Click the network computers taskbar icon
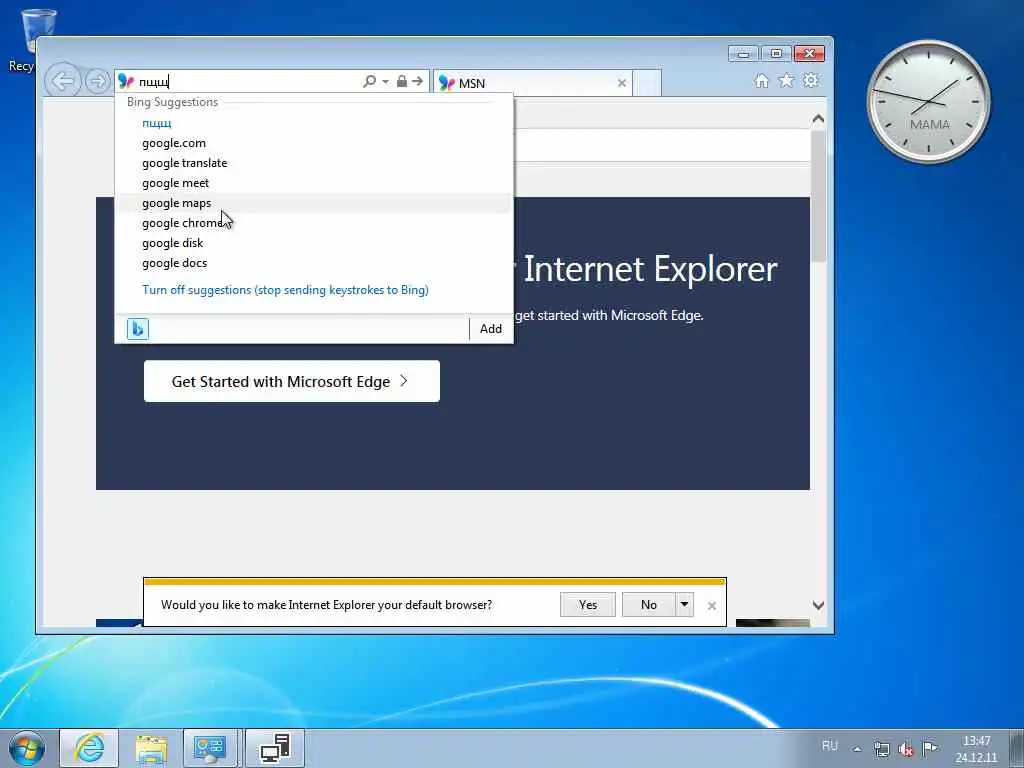 pyautogui.click(x=275, y=748)
